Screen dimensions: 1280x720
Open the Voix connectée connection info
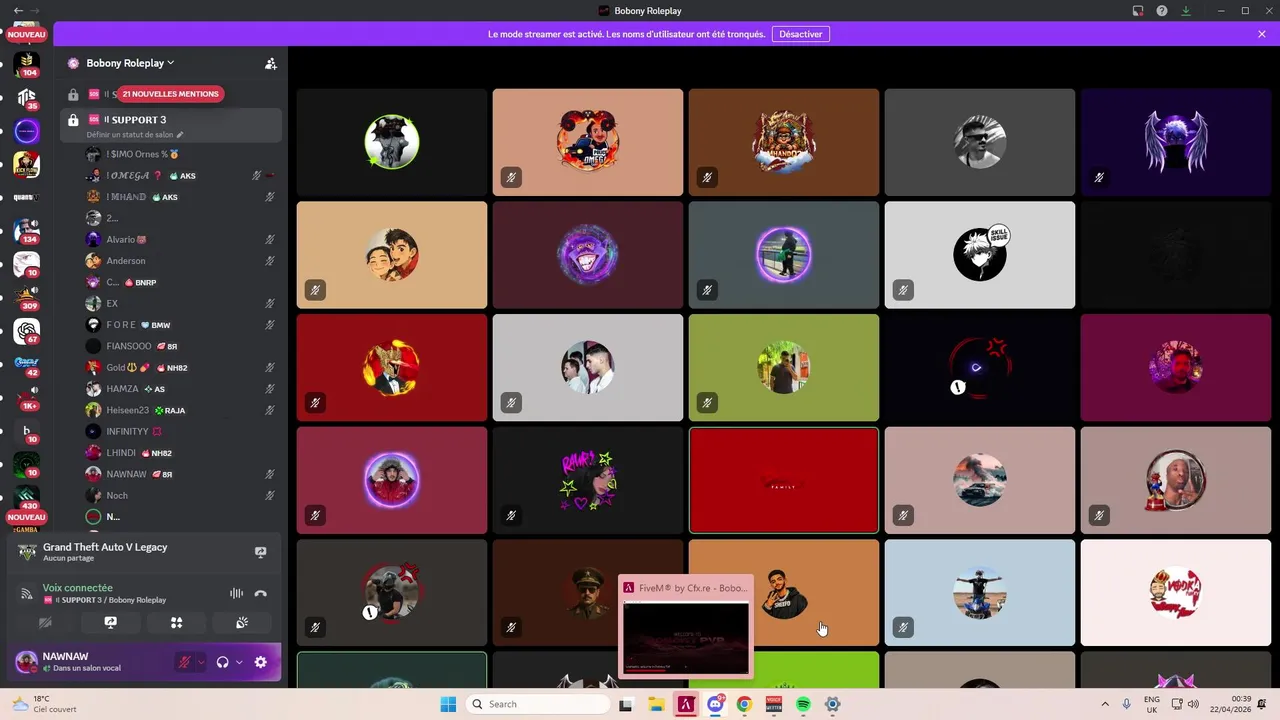(78, 588)
